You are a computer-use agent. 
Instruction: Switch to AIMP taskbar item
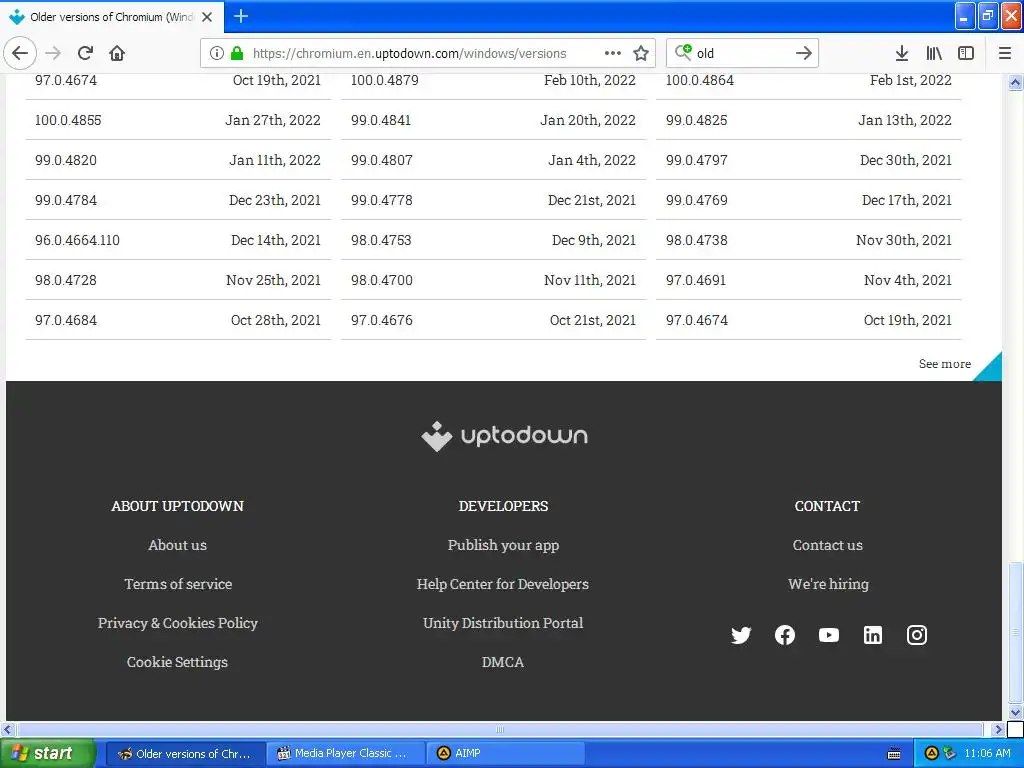[505, 753]
